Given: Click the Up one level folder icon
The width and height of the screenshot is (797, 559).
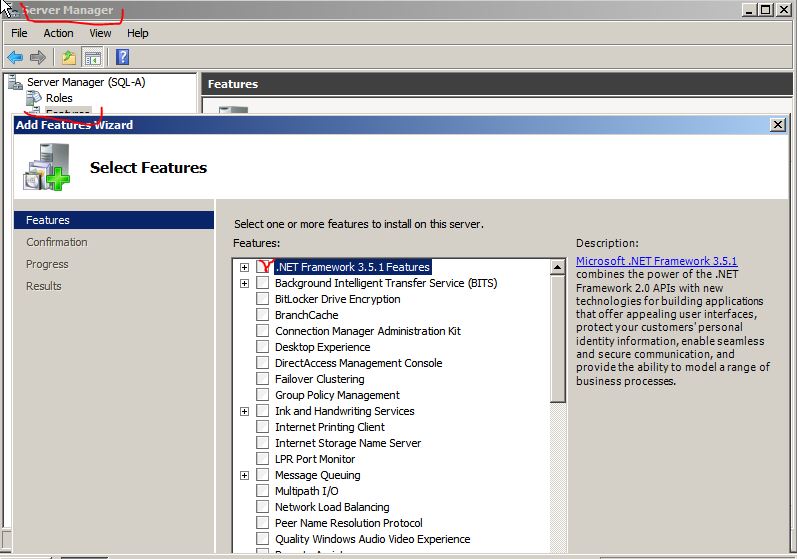Looking at the screenshot, I should (69, 57).
